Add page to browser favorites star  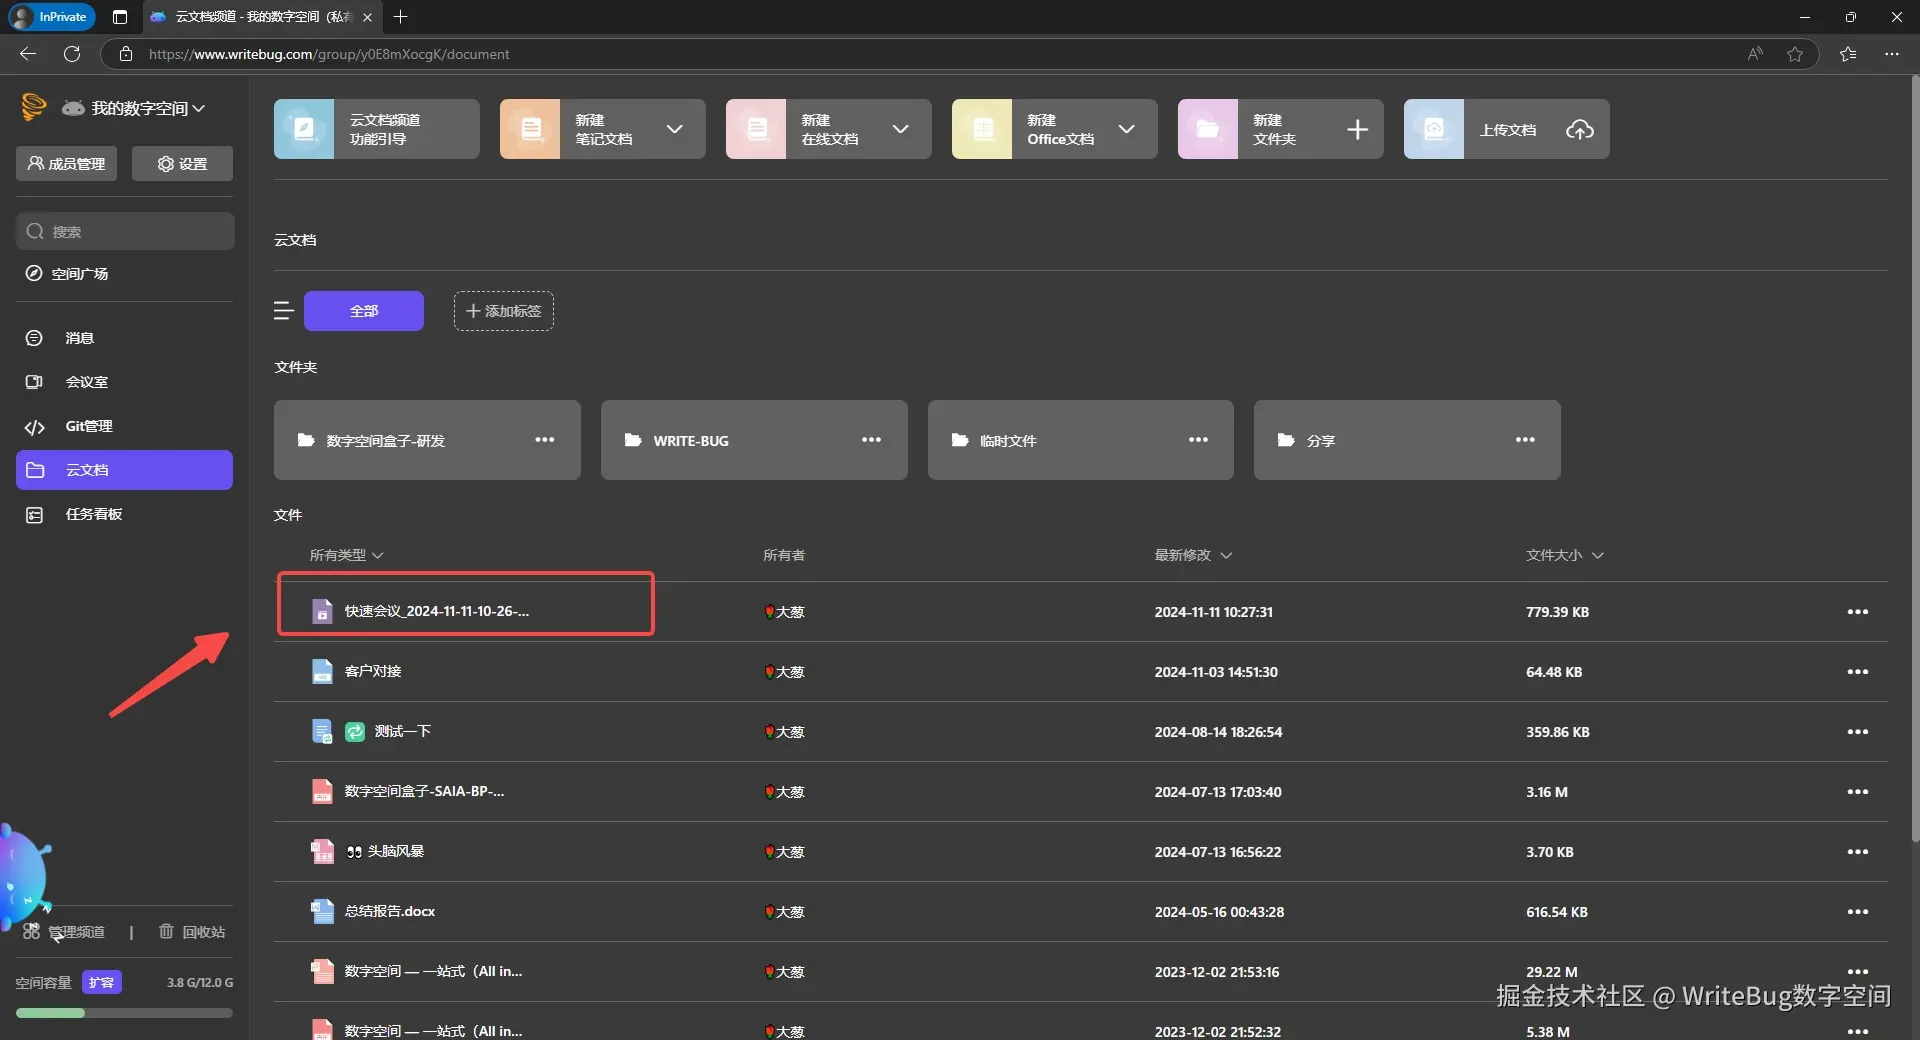click(1795, 54)
